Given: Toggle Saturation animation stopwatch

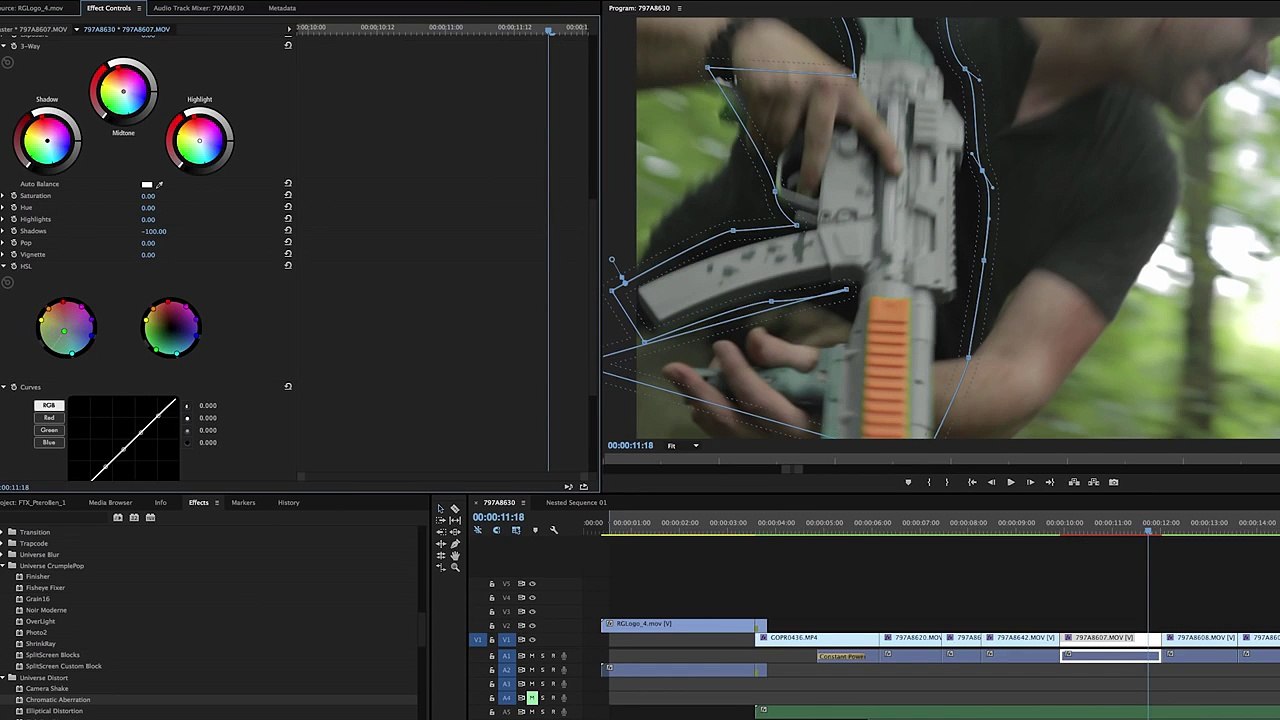Looking at the screenshot, I should (x=14, y=195).
